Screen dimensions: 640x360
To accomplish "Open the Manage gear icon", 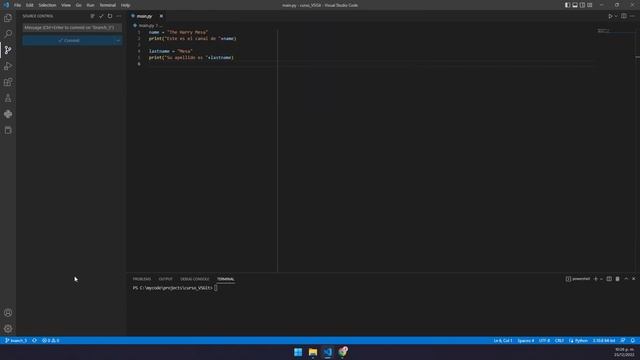I will pos(8,329).
